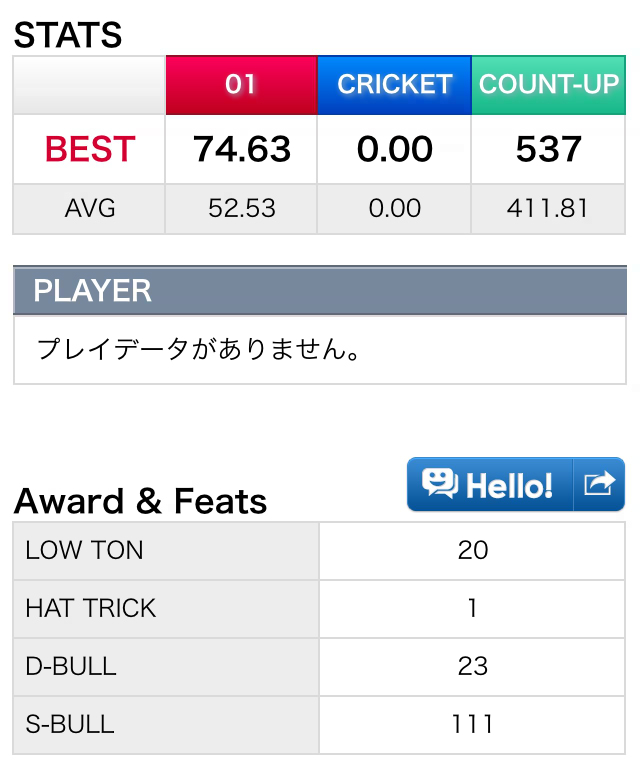
Task: Select the D-BULL award row
Action: pos(319,666)
